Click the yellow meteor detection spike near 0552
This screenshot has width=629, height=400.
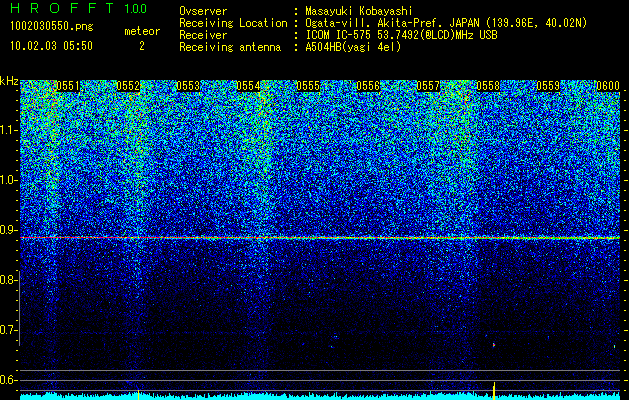click(x=138, y=395)
